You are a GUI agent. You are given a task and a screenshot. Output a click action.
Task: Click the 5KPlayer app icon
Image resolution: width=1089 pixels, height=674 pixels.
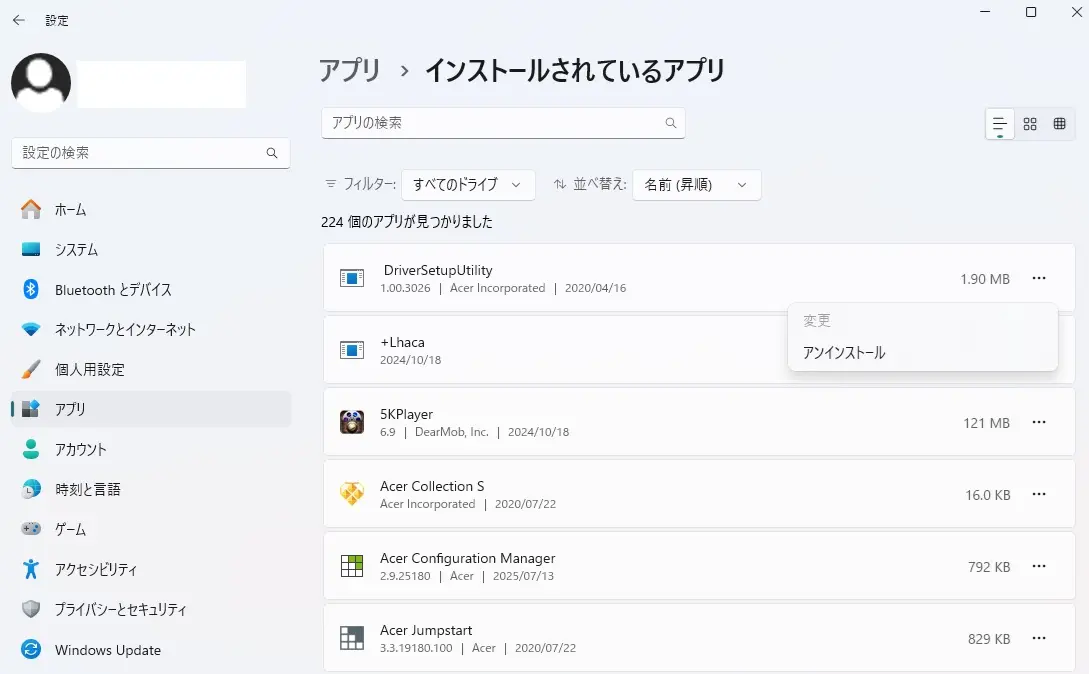[x=351, y=422]
